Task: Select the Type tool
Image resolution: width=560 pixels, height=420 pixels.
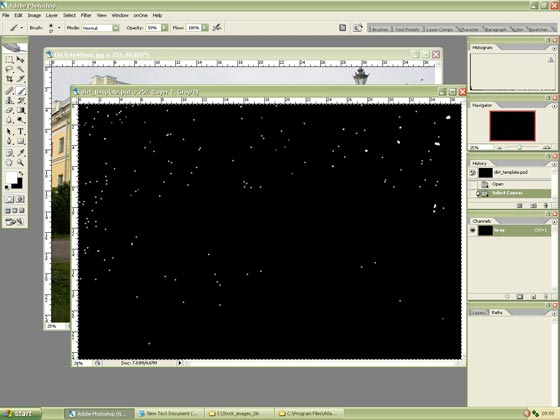Action: (20, 132)
